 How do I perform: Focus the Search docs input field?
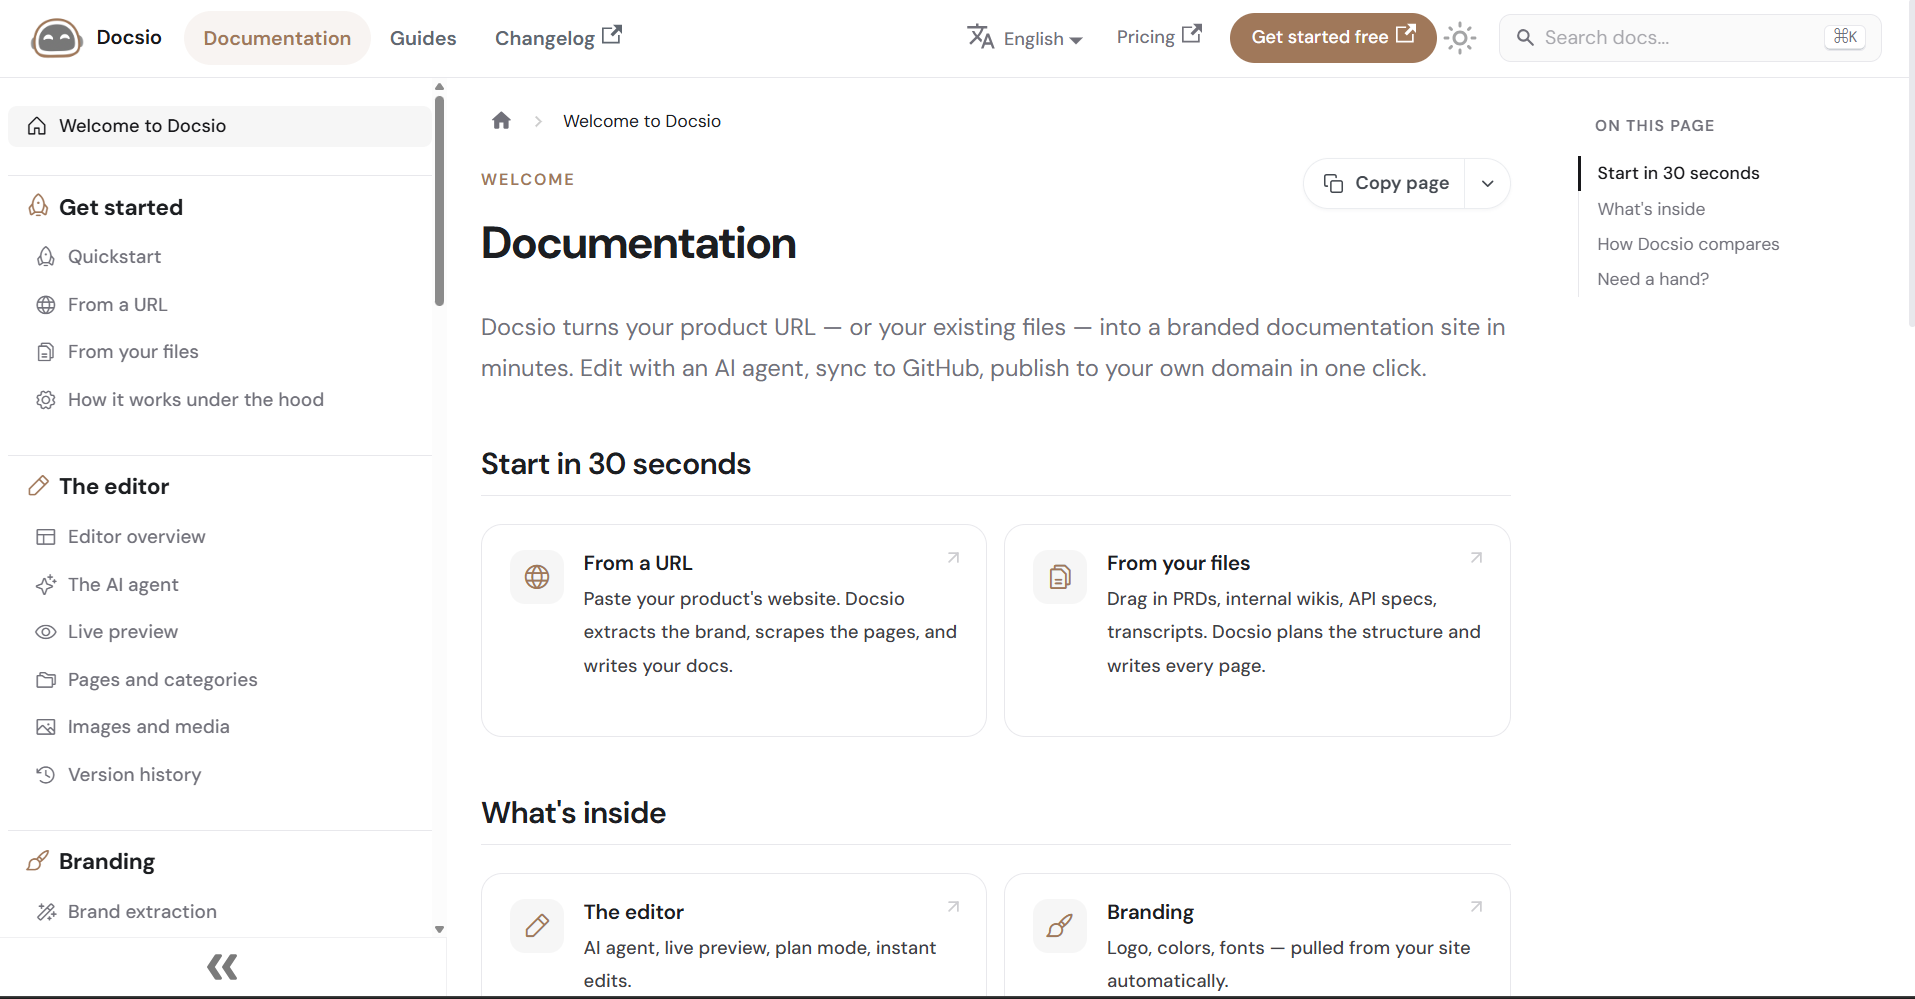pyautogui.click(x=1690, y=38)
